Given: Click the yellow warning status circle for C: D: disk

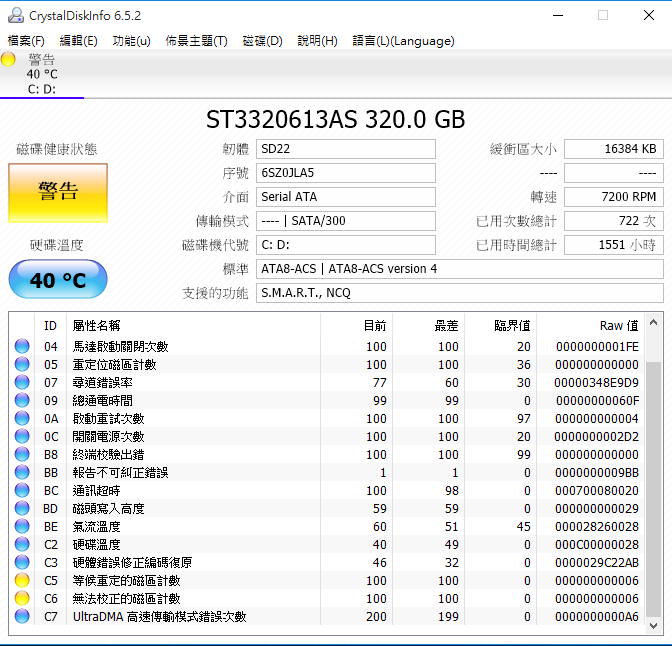Looking at the screenshot, I should coord(8,59).
